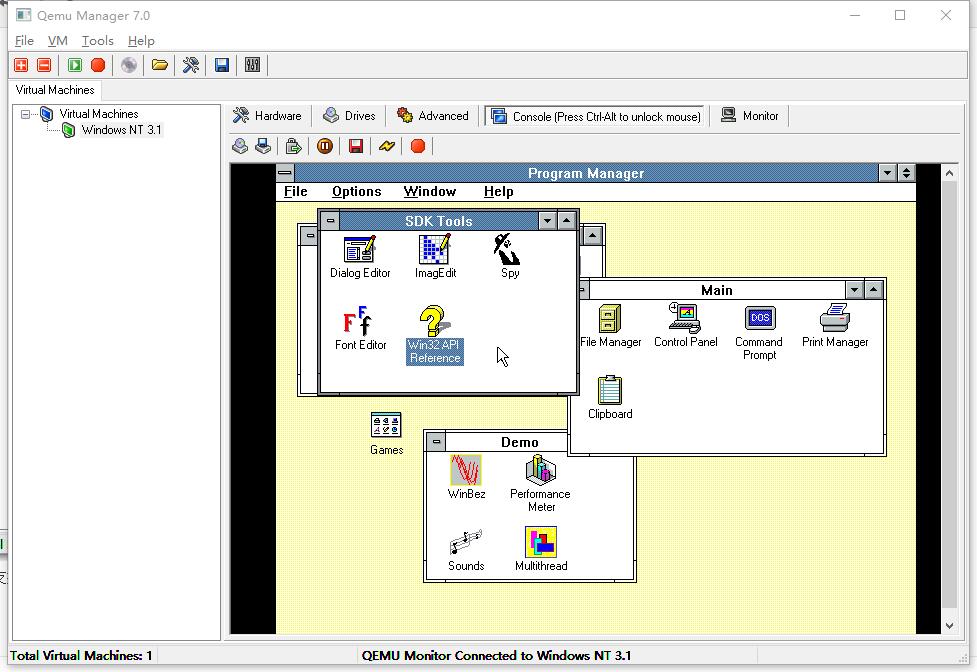This screenshot has width=977, height=672.
Task: Click the red floppy disk console toolbar icon
Action: point(356,146)
